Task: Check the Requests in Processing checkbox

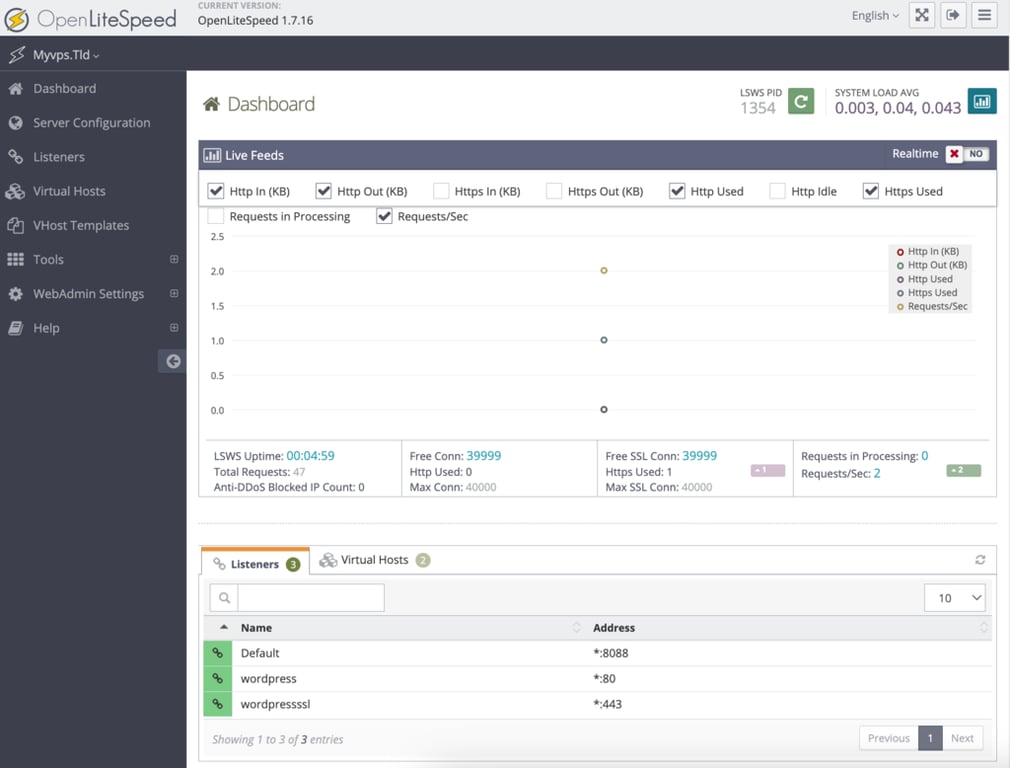Action: [215, 215]
